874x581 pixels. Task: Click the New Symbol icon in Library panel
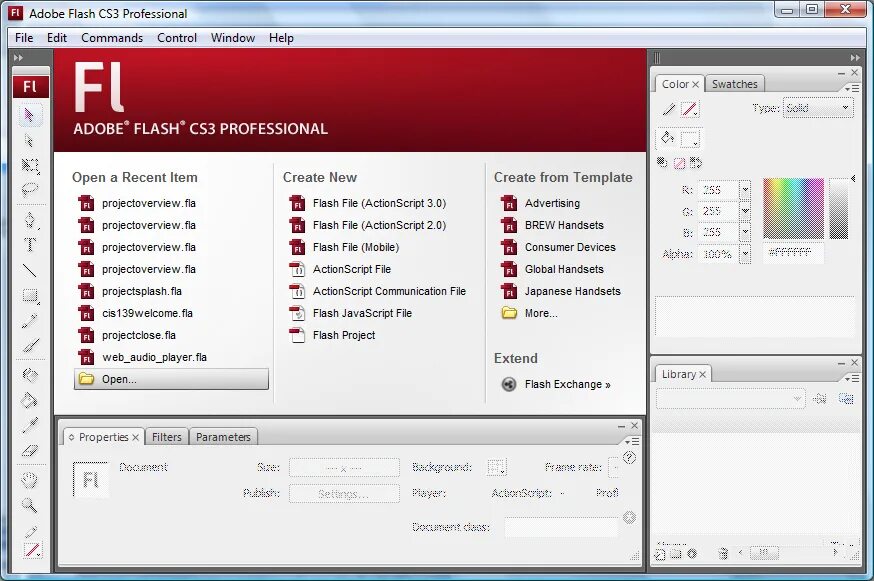660,554
